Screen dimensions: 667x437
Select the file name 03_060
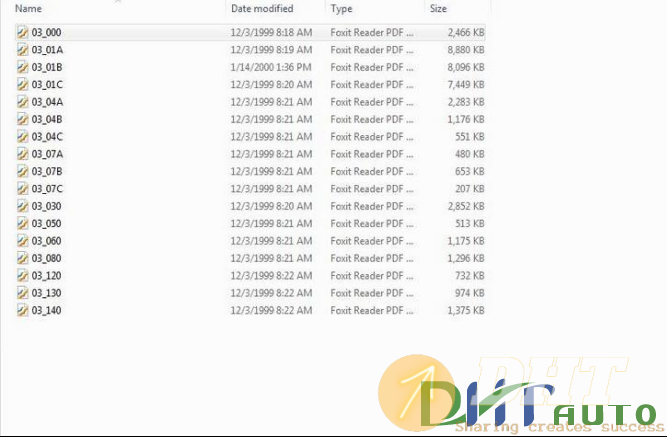coord(46,241)
